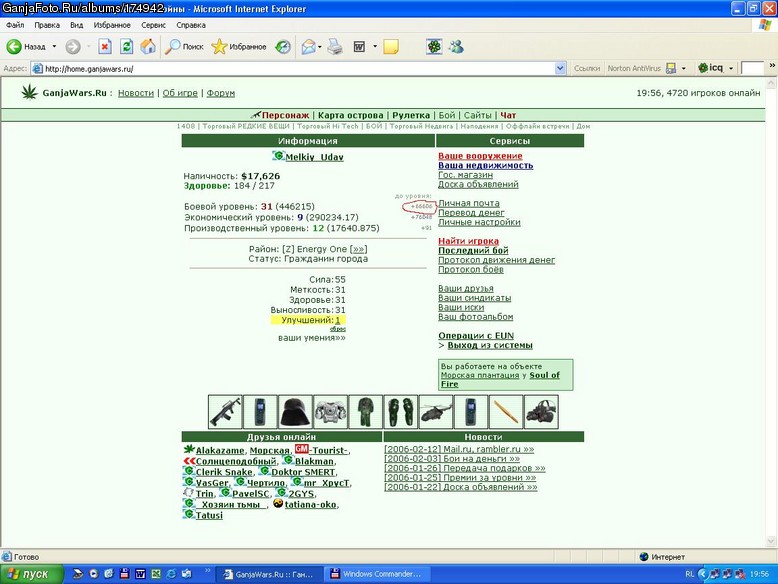The width and height of the screenshot is (778, 584).
Task: Open Личная почта link
Action: click(x=469, y=203)
